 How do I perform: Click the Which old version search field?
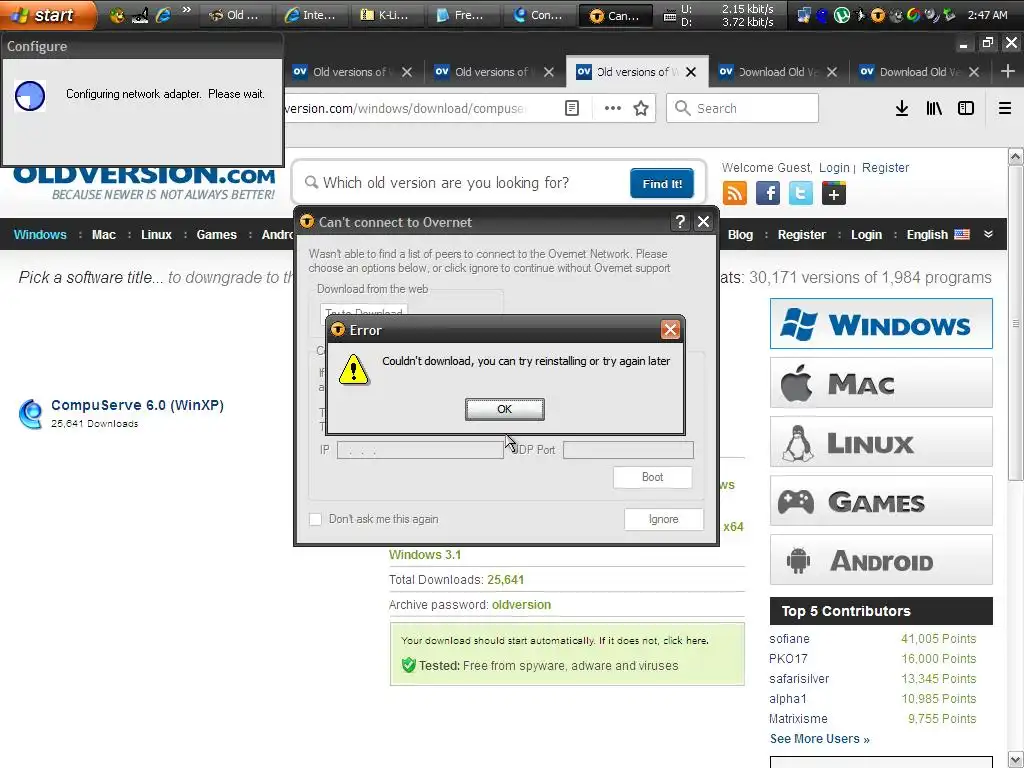[464, 183]
